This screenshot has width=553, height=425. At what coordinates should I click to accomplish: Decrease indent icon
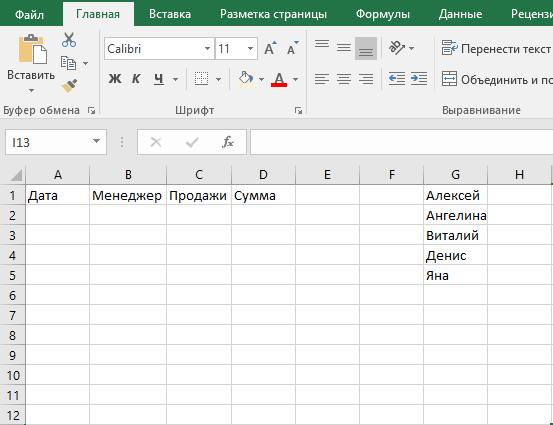pyautogui.click(x=397, y=79)
